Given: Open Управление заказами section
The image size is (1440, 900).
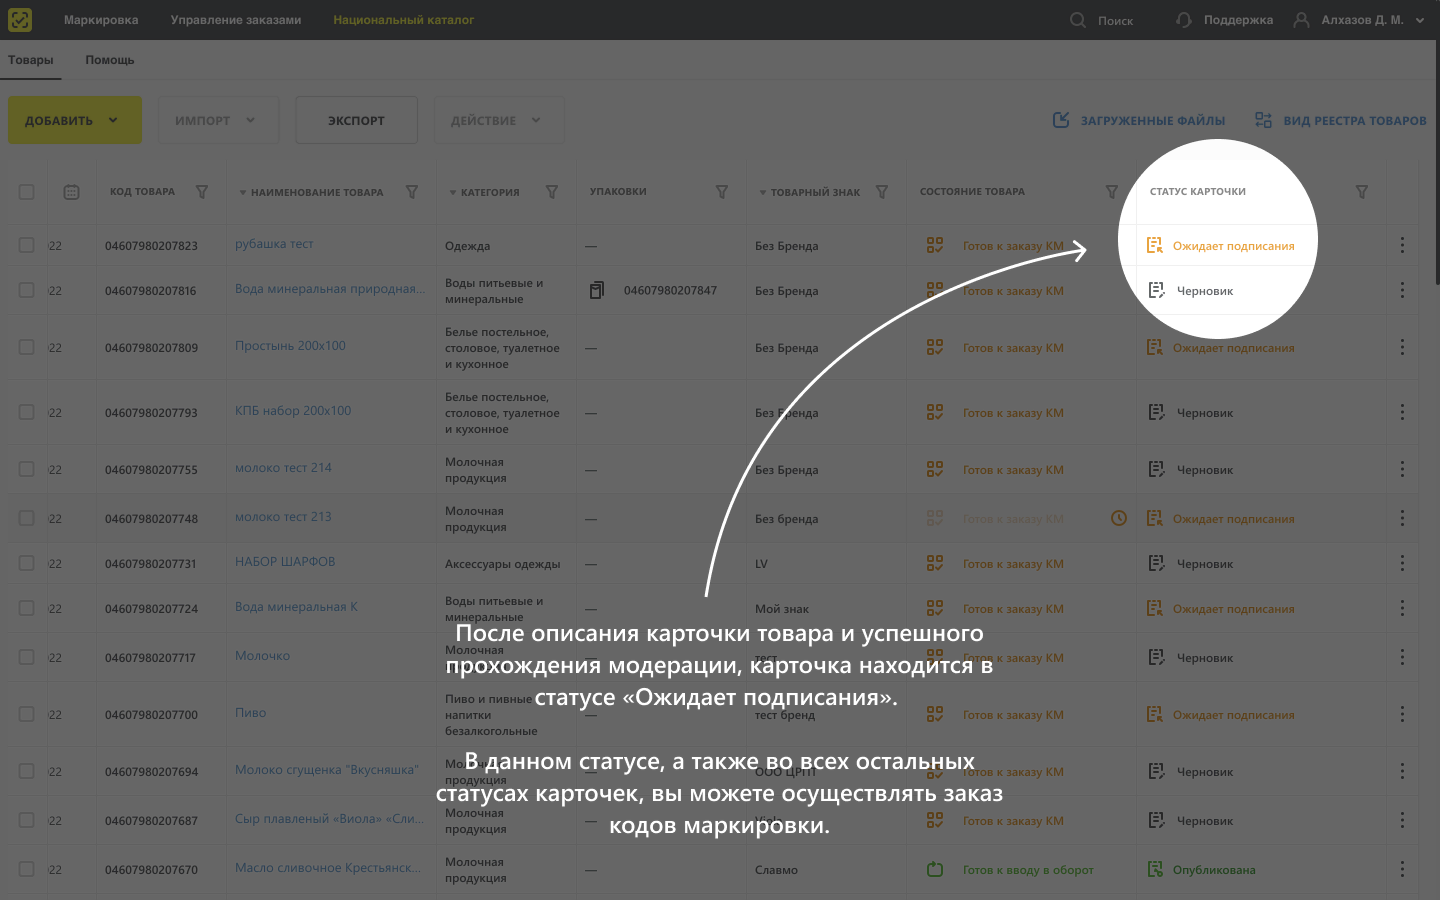Looking at the screenshot, I should coord(236,20).
